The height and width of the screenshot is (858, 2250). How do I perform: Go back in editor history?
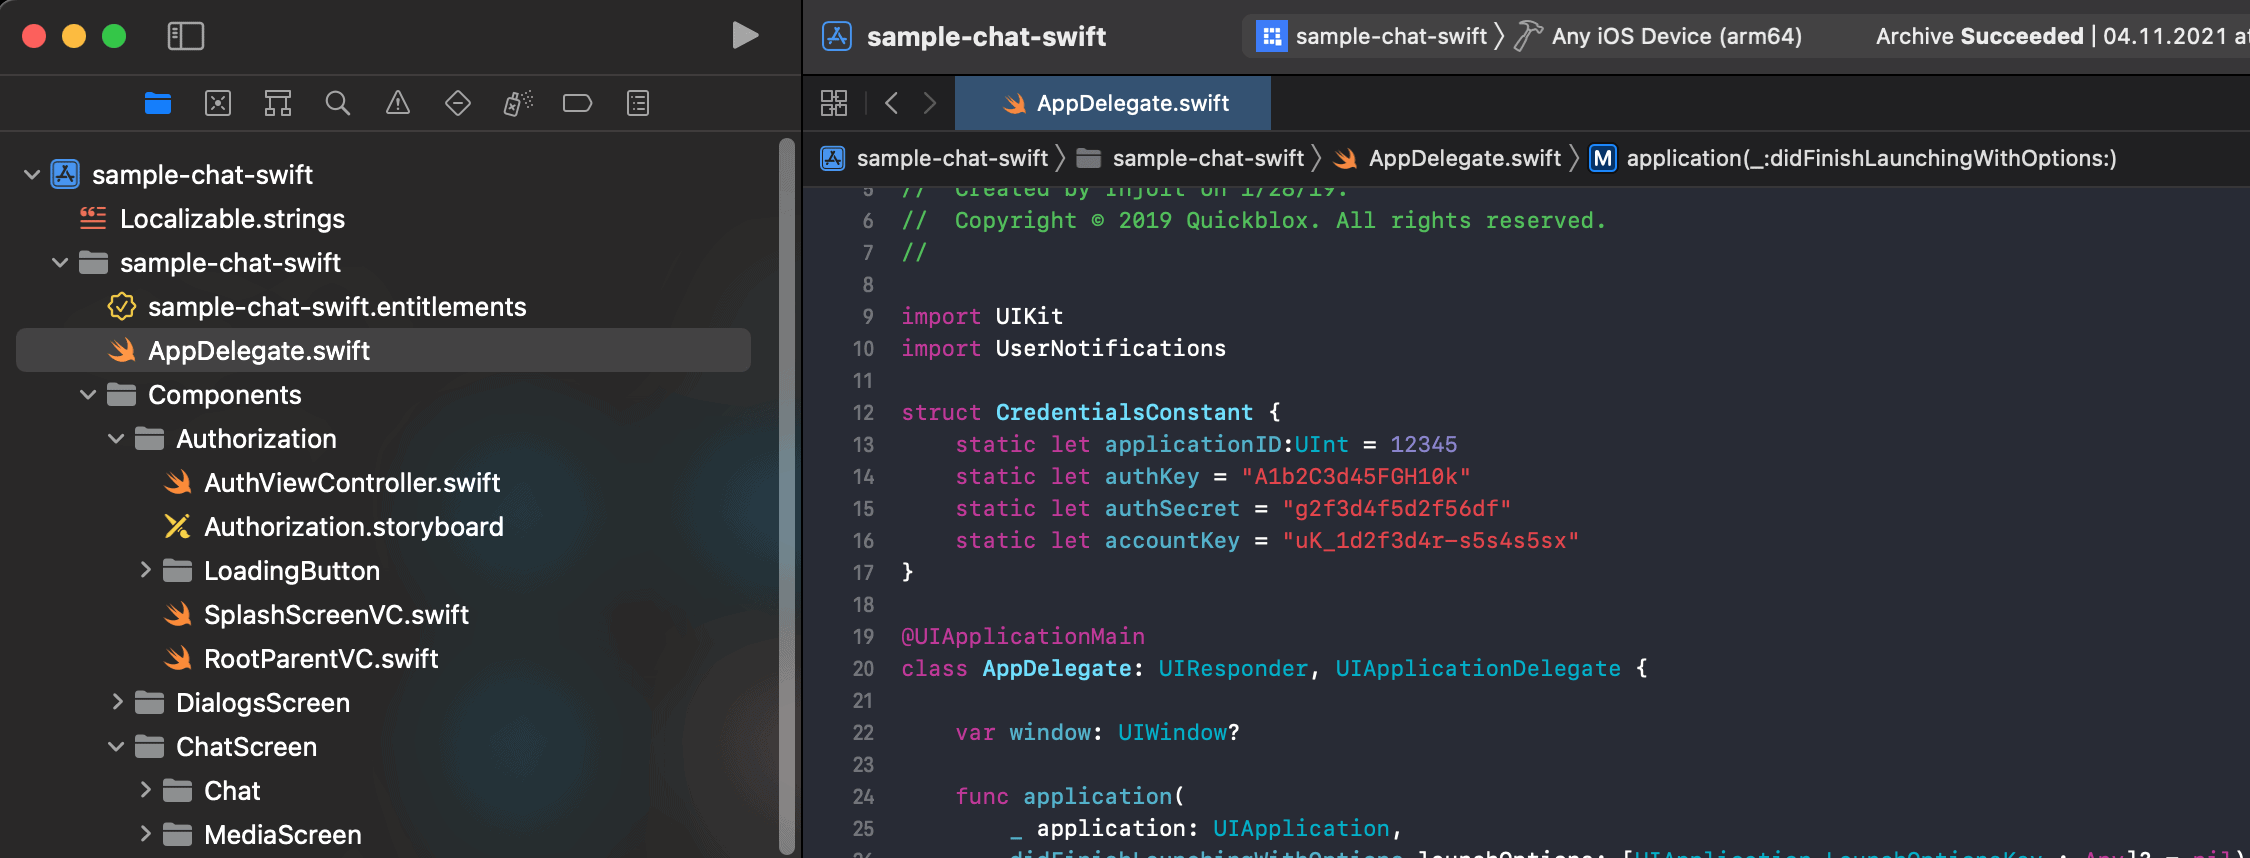point(892,103)
